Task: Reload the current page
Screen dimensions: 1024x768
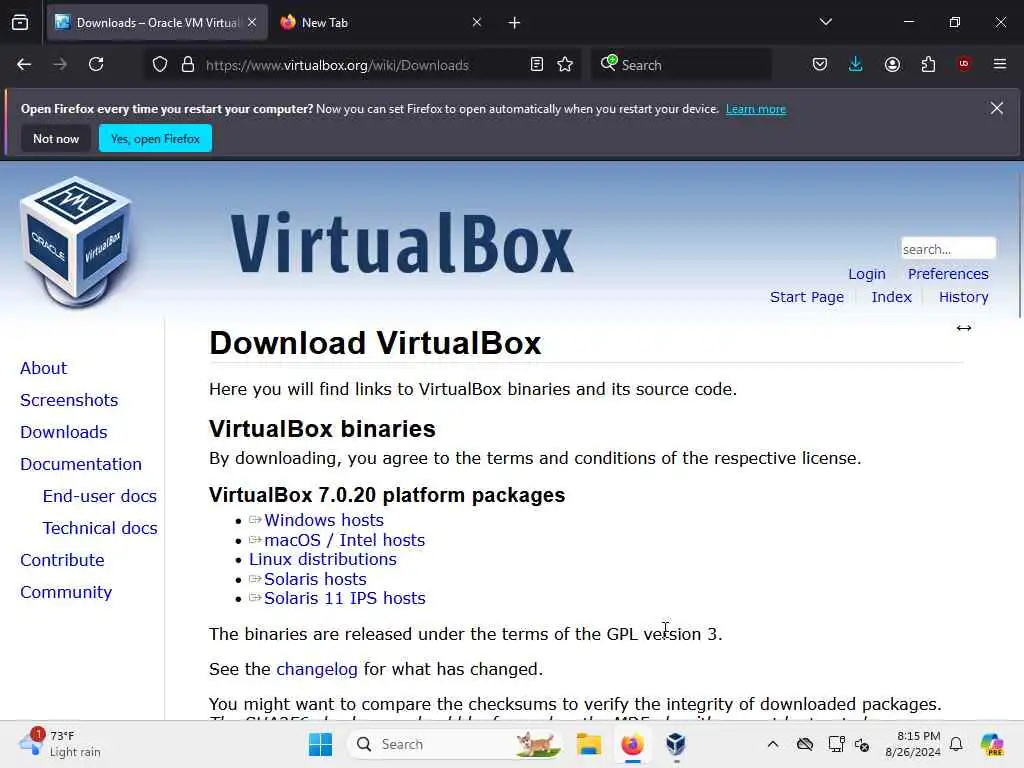Action: pyautogui.click(x=96, y=65)
